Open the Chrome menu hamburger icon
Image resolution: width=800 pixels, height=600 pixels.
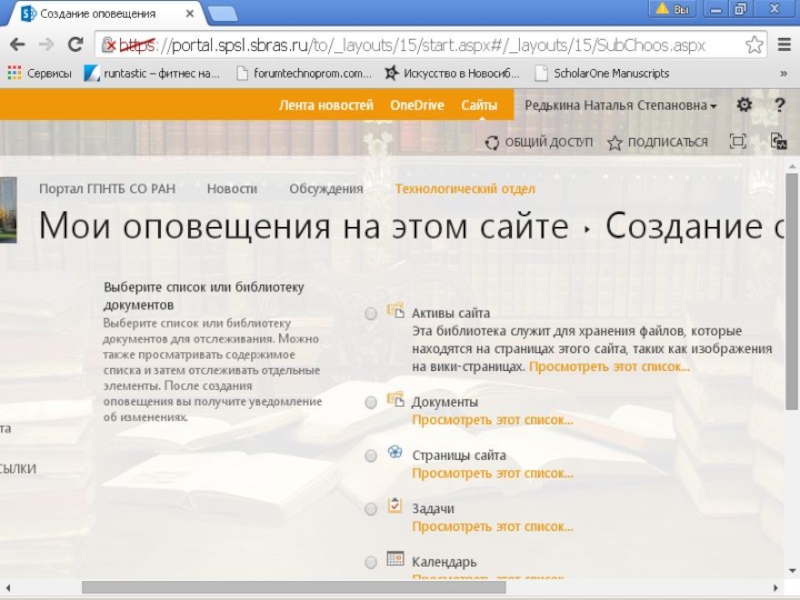tap(784, 45)
